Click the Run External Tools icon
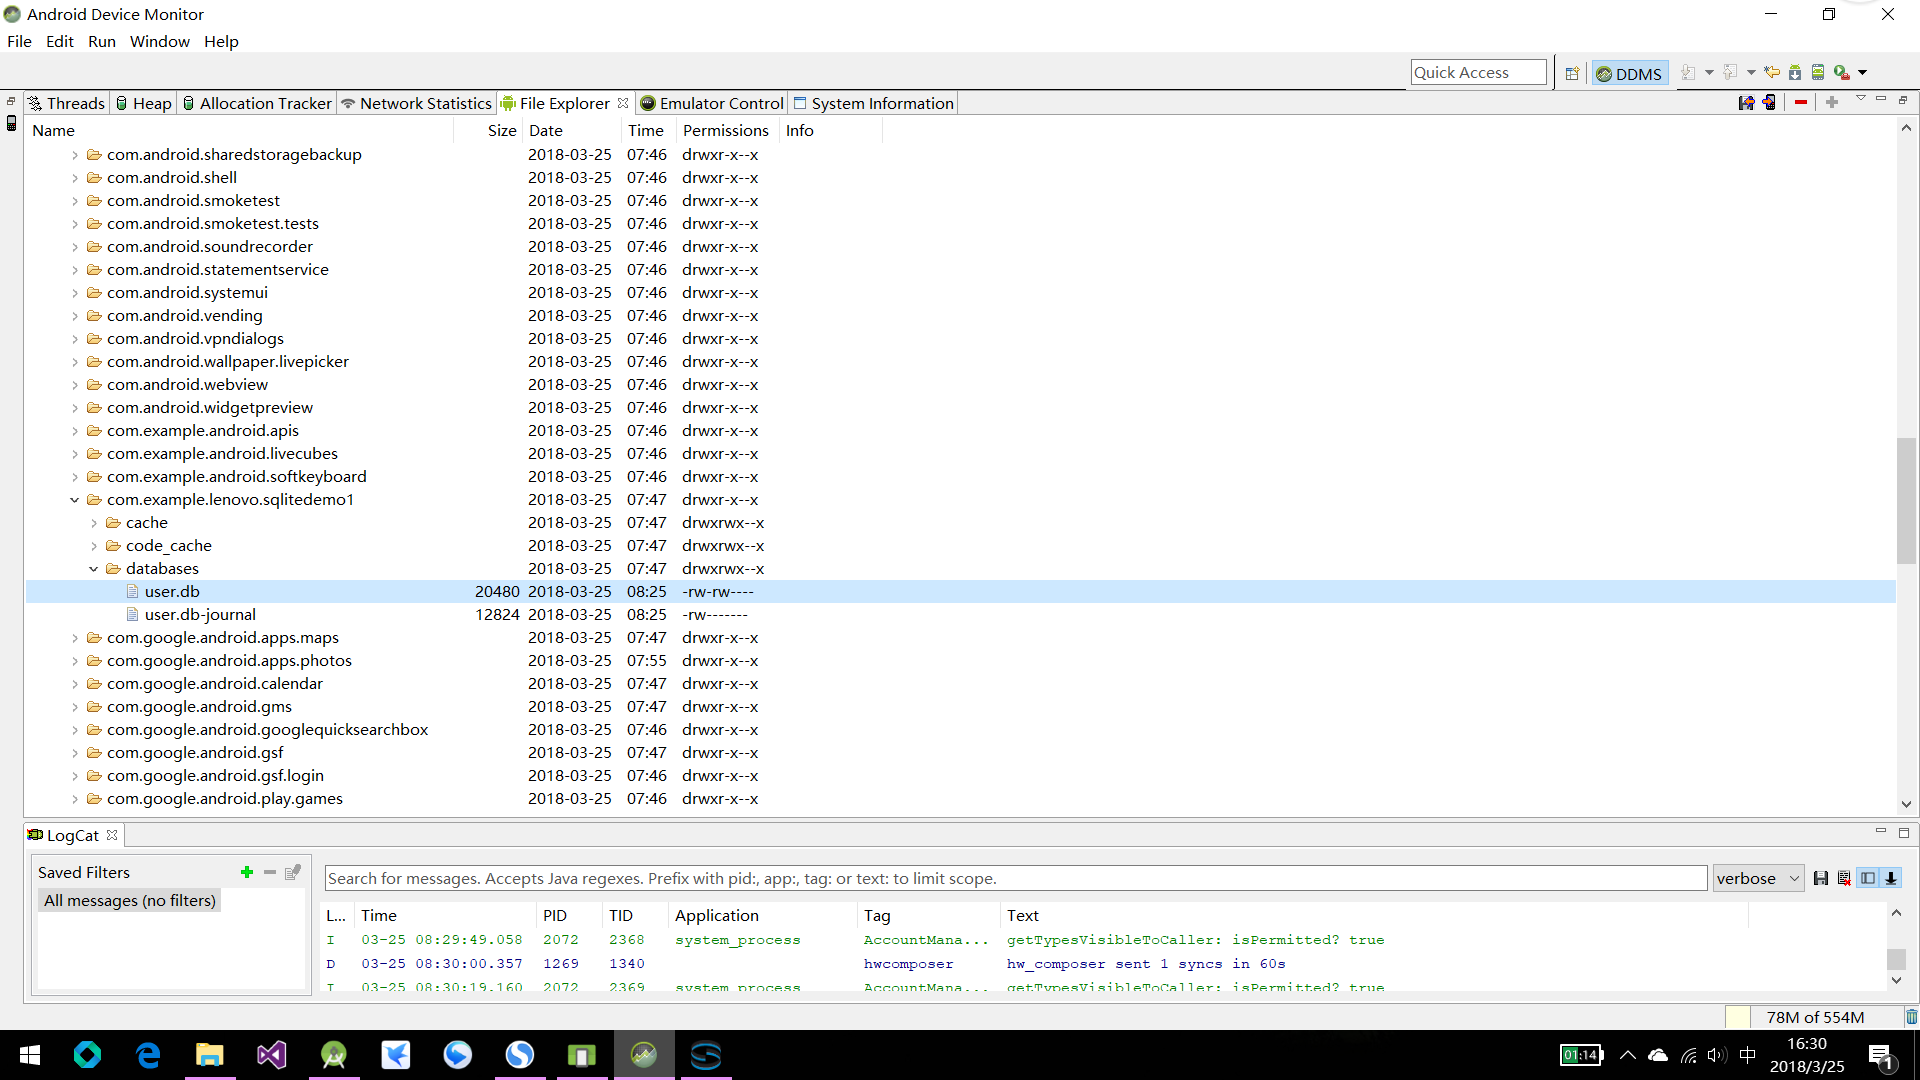Viewport: 1920px width, 1080px height. [1841, 72]
